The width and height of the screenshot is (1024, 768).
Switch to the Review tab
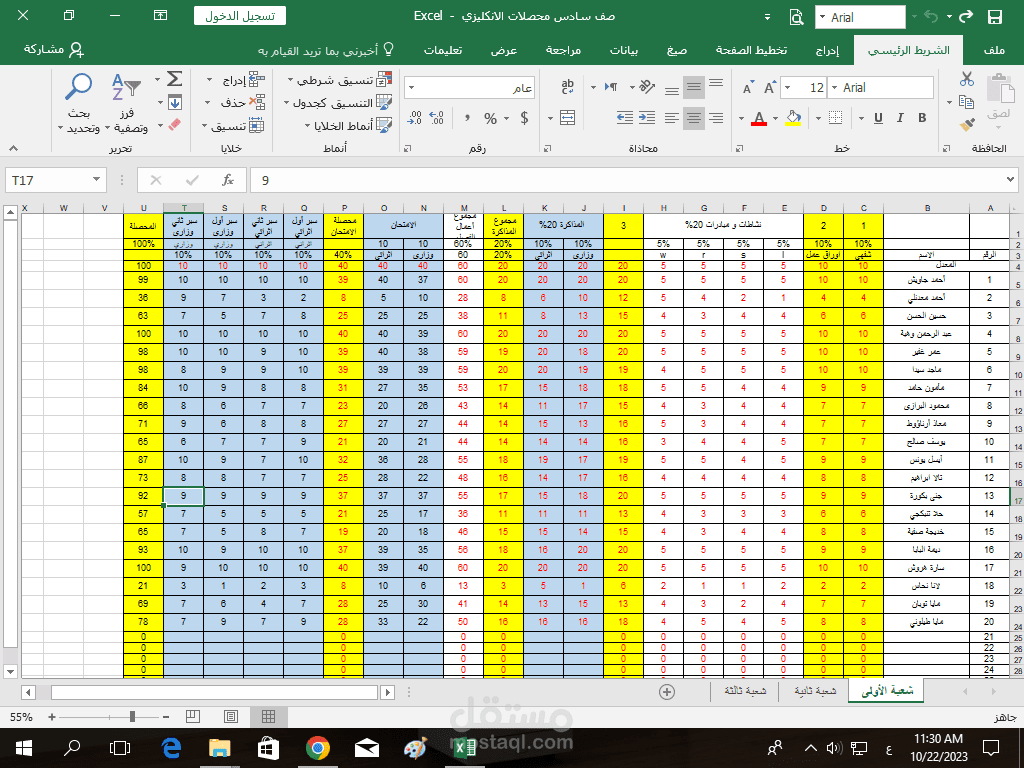click(564, 50)
